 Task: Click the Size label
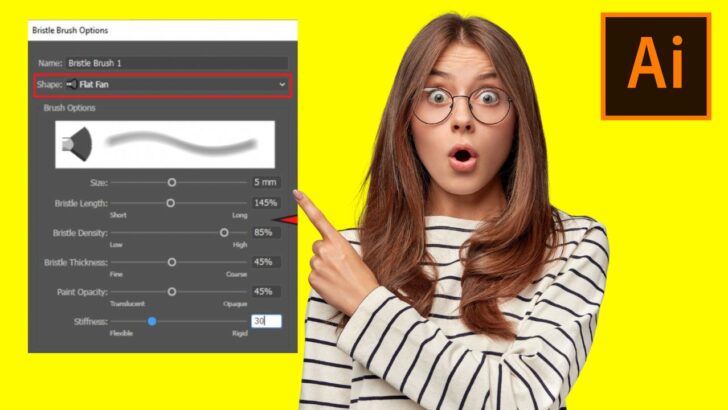coord(99,183)
